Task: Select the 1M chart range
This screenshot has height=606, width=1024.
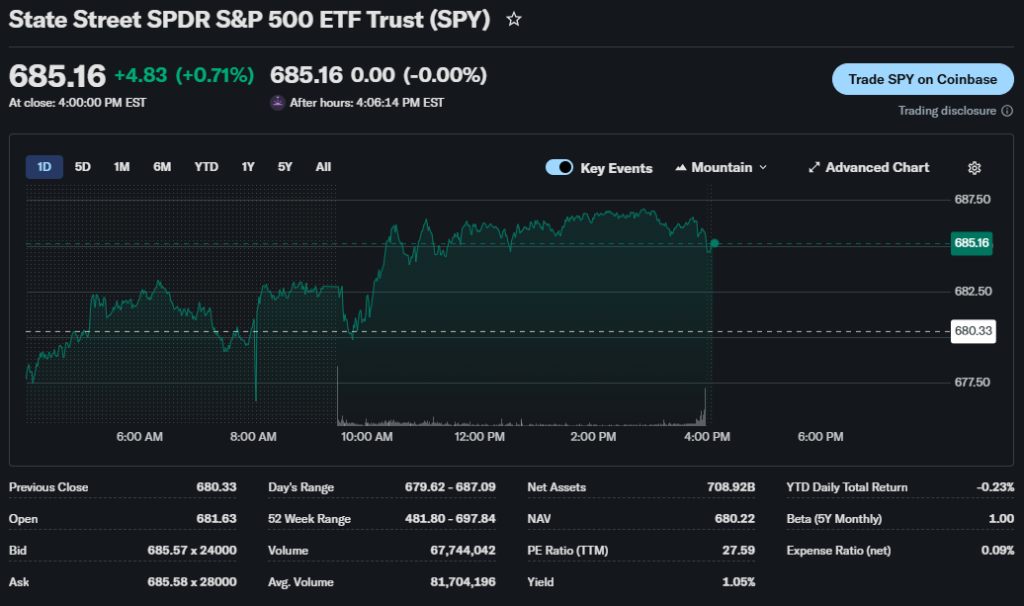Action: (x=121, y=167)
